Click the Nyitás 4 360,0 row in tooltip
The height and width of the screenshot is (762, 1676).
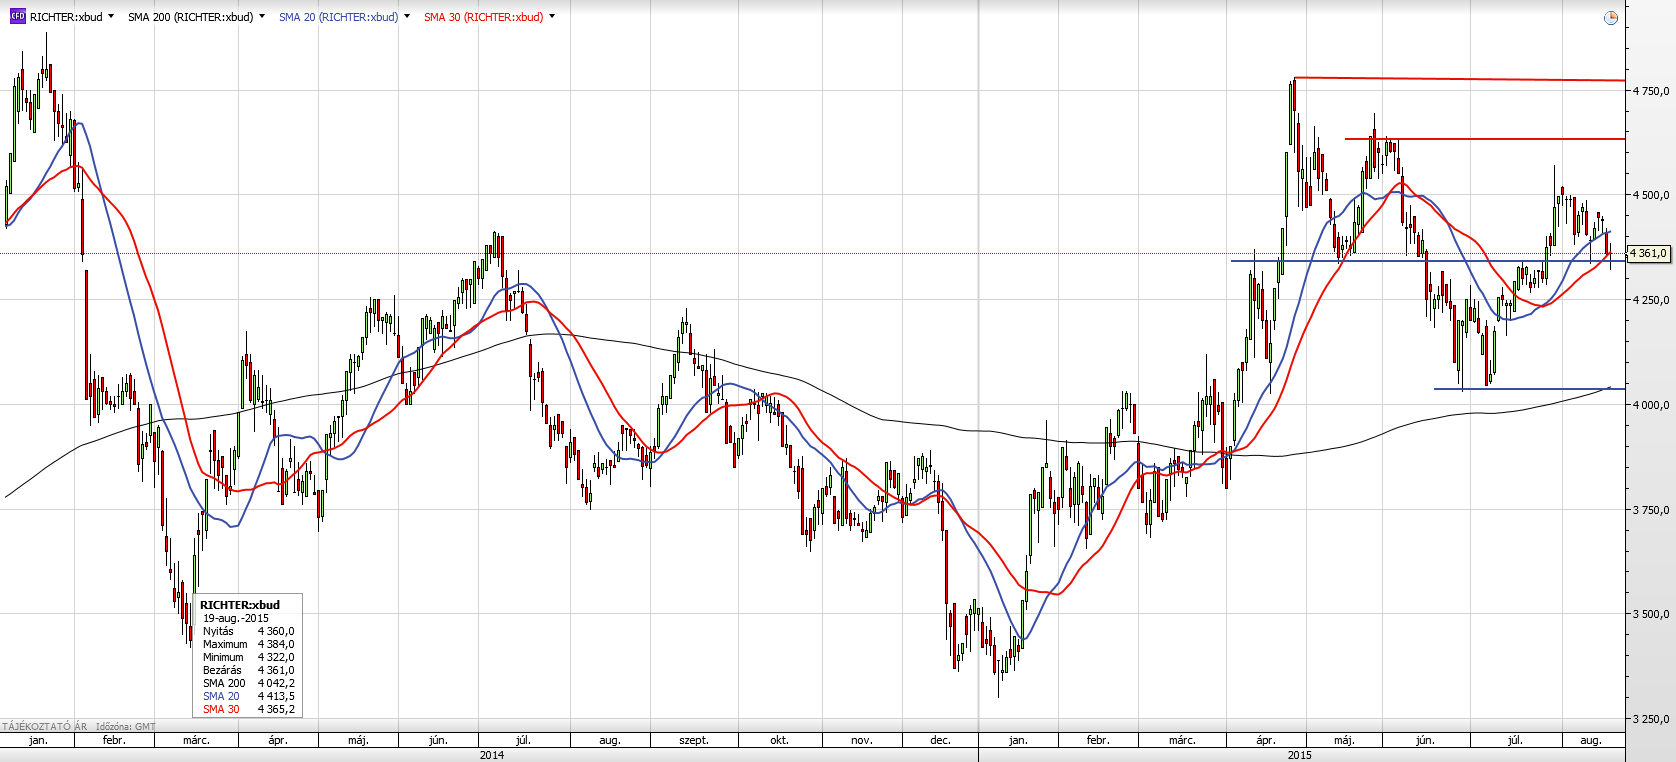pyautogui.click(x=248, y=631)
